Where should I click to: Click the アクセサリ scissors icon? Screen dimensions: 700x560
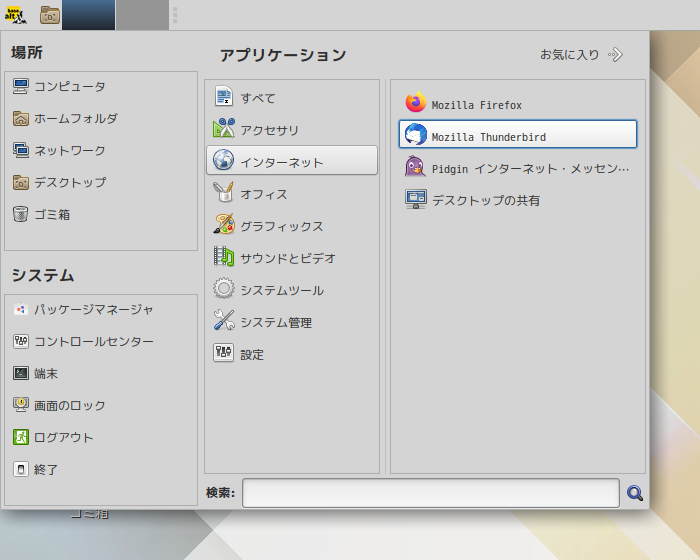pos(224,128)
